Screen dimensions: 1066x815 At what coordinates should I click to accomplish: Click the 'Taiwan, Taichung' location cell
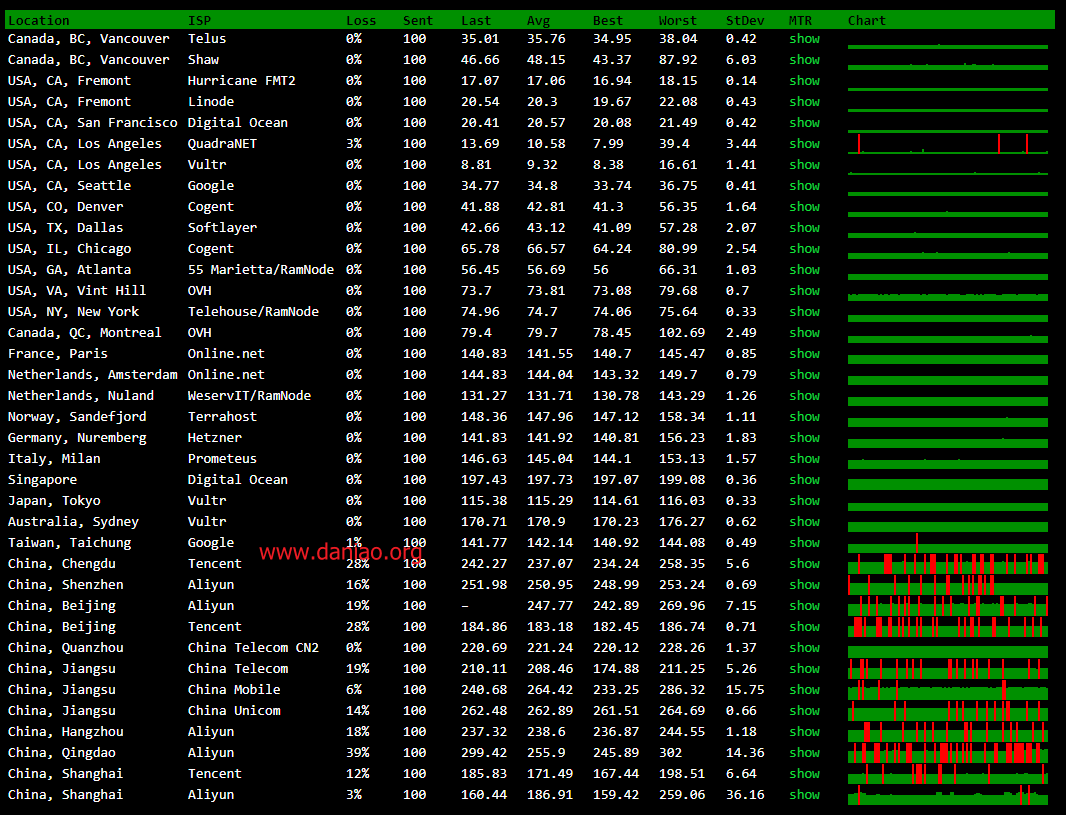click(x=69, y=542)
